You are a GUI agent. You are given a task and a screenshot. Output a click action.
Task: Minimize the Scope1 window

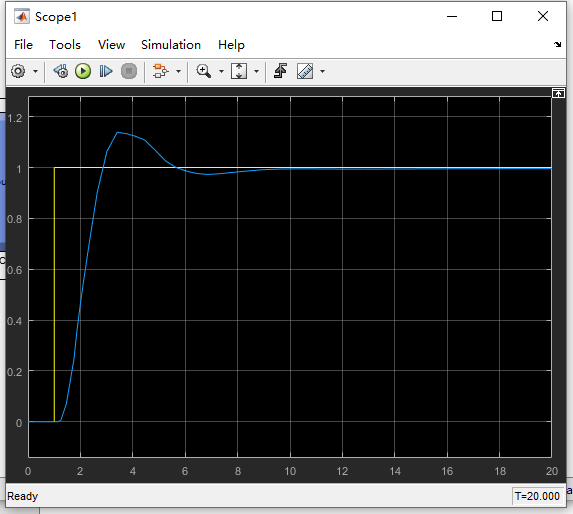click(452, 16)
